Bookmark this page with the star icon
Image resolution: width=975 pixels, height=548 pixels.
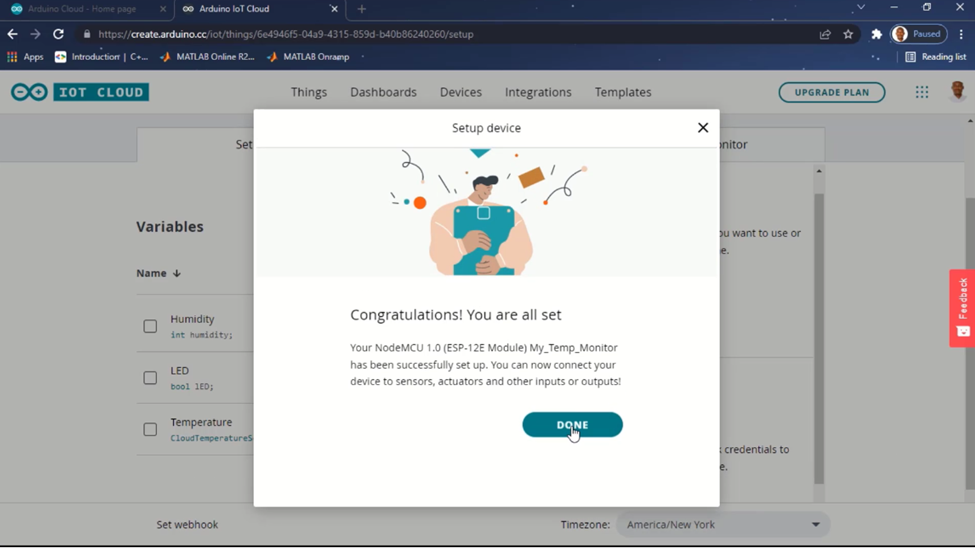point(848,34)
